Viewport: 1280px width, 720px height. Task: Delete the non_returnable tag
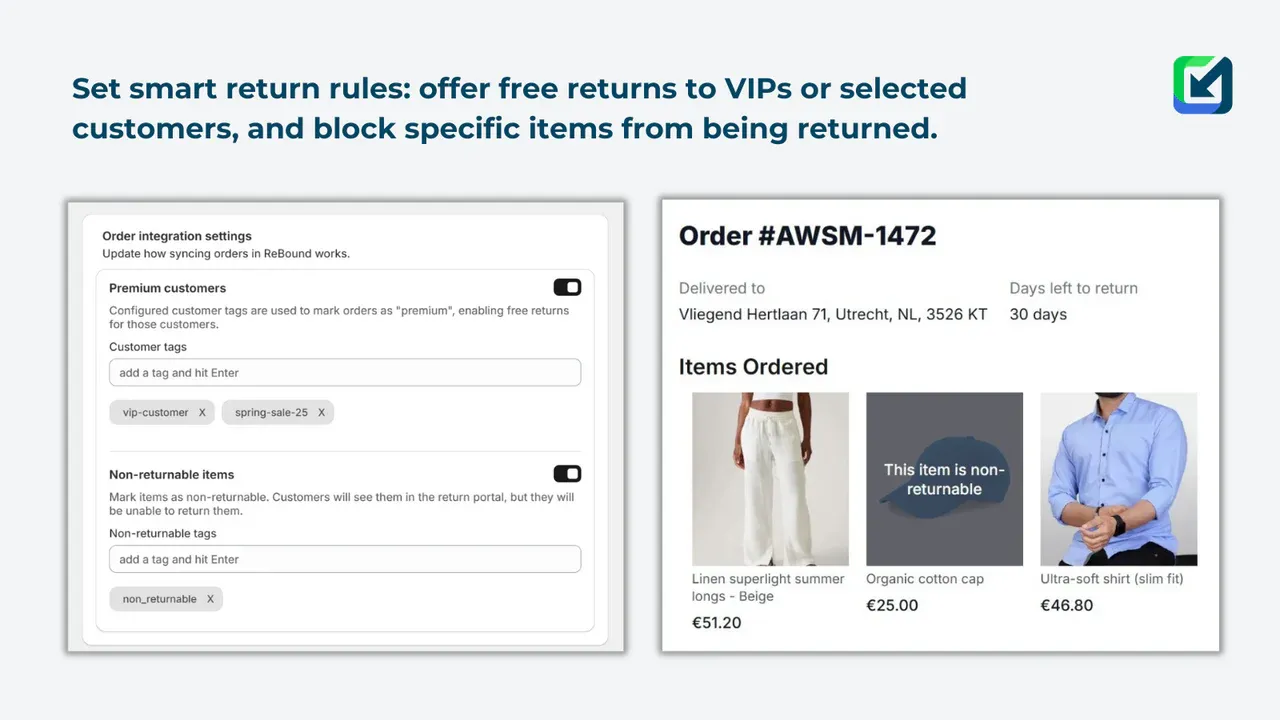(x=210, y=599)
